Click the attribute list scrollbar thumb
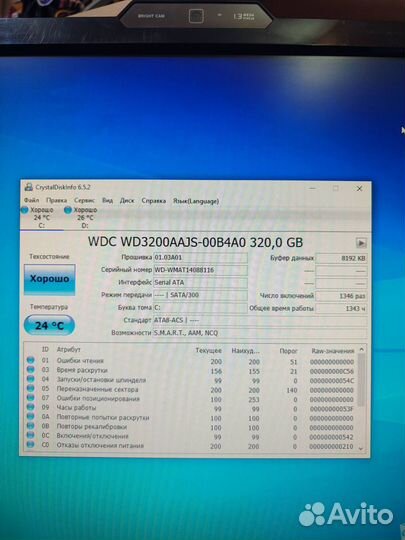405x540 pixels. pos(361,380)
